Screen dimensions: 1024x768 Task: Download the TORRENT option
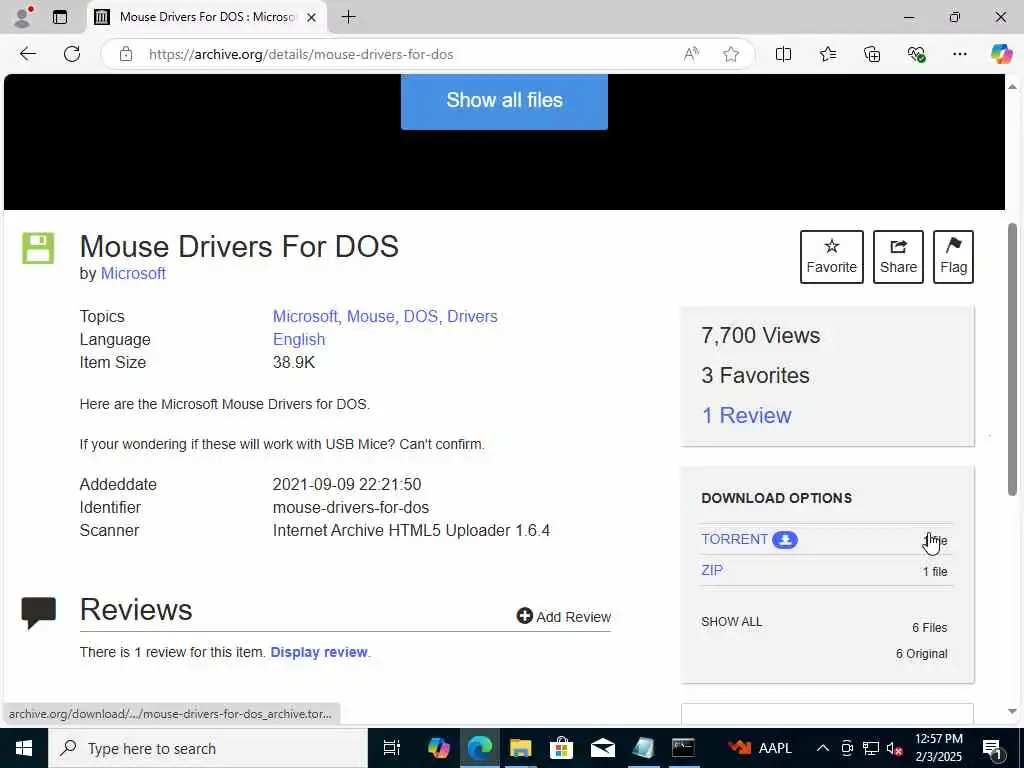[x=735, y=539]
